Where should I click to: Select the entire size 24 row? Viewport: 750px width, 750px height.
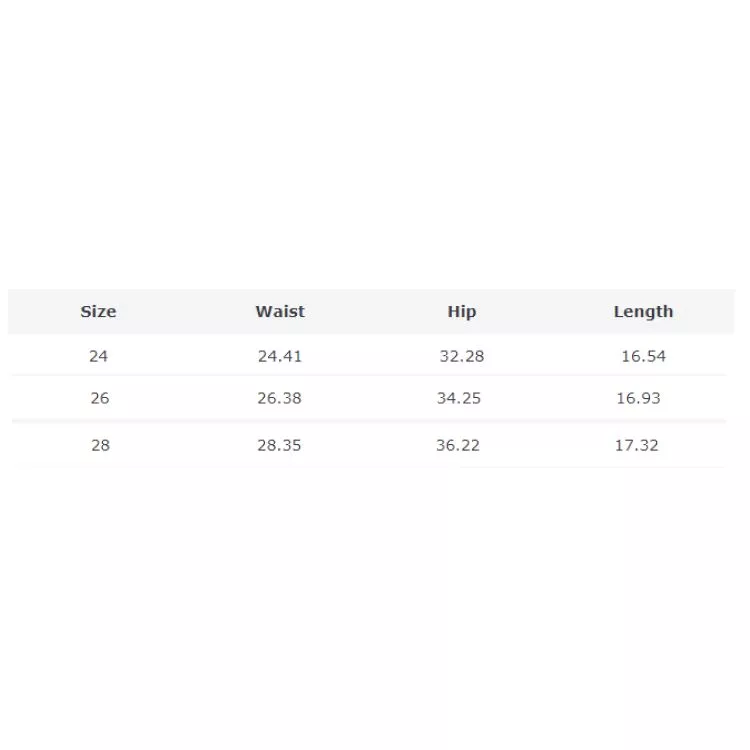coord(370,356)
